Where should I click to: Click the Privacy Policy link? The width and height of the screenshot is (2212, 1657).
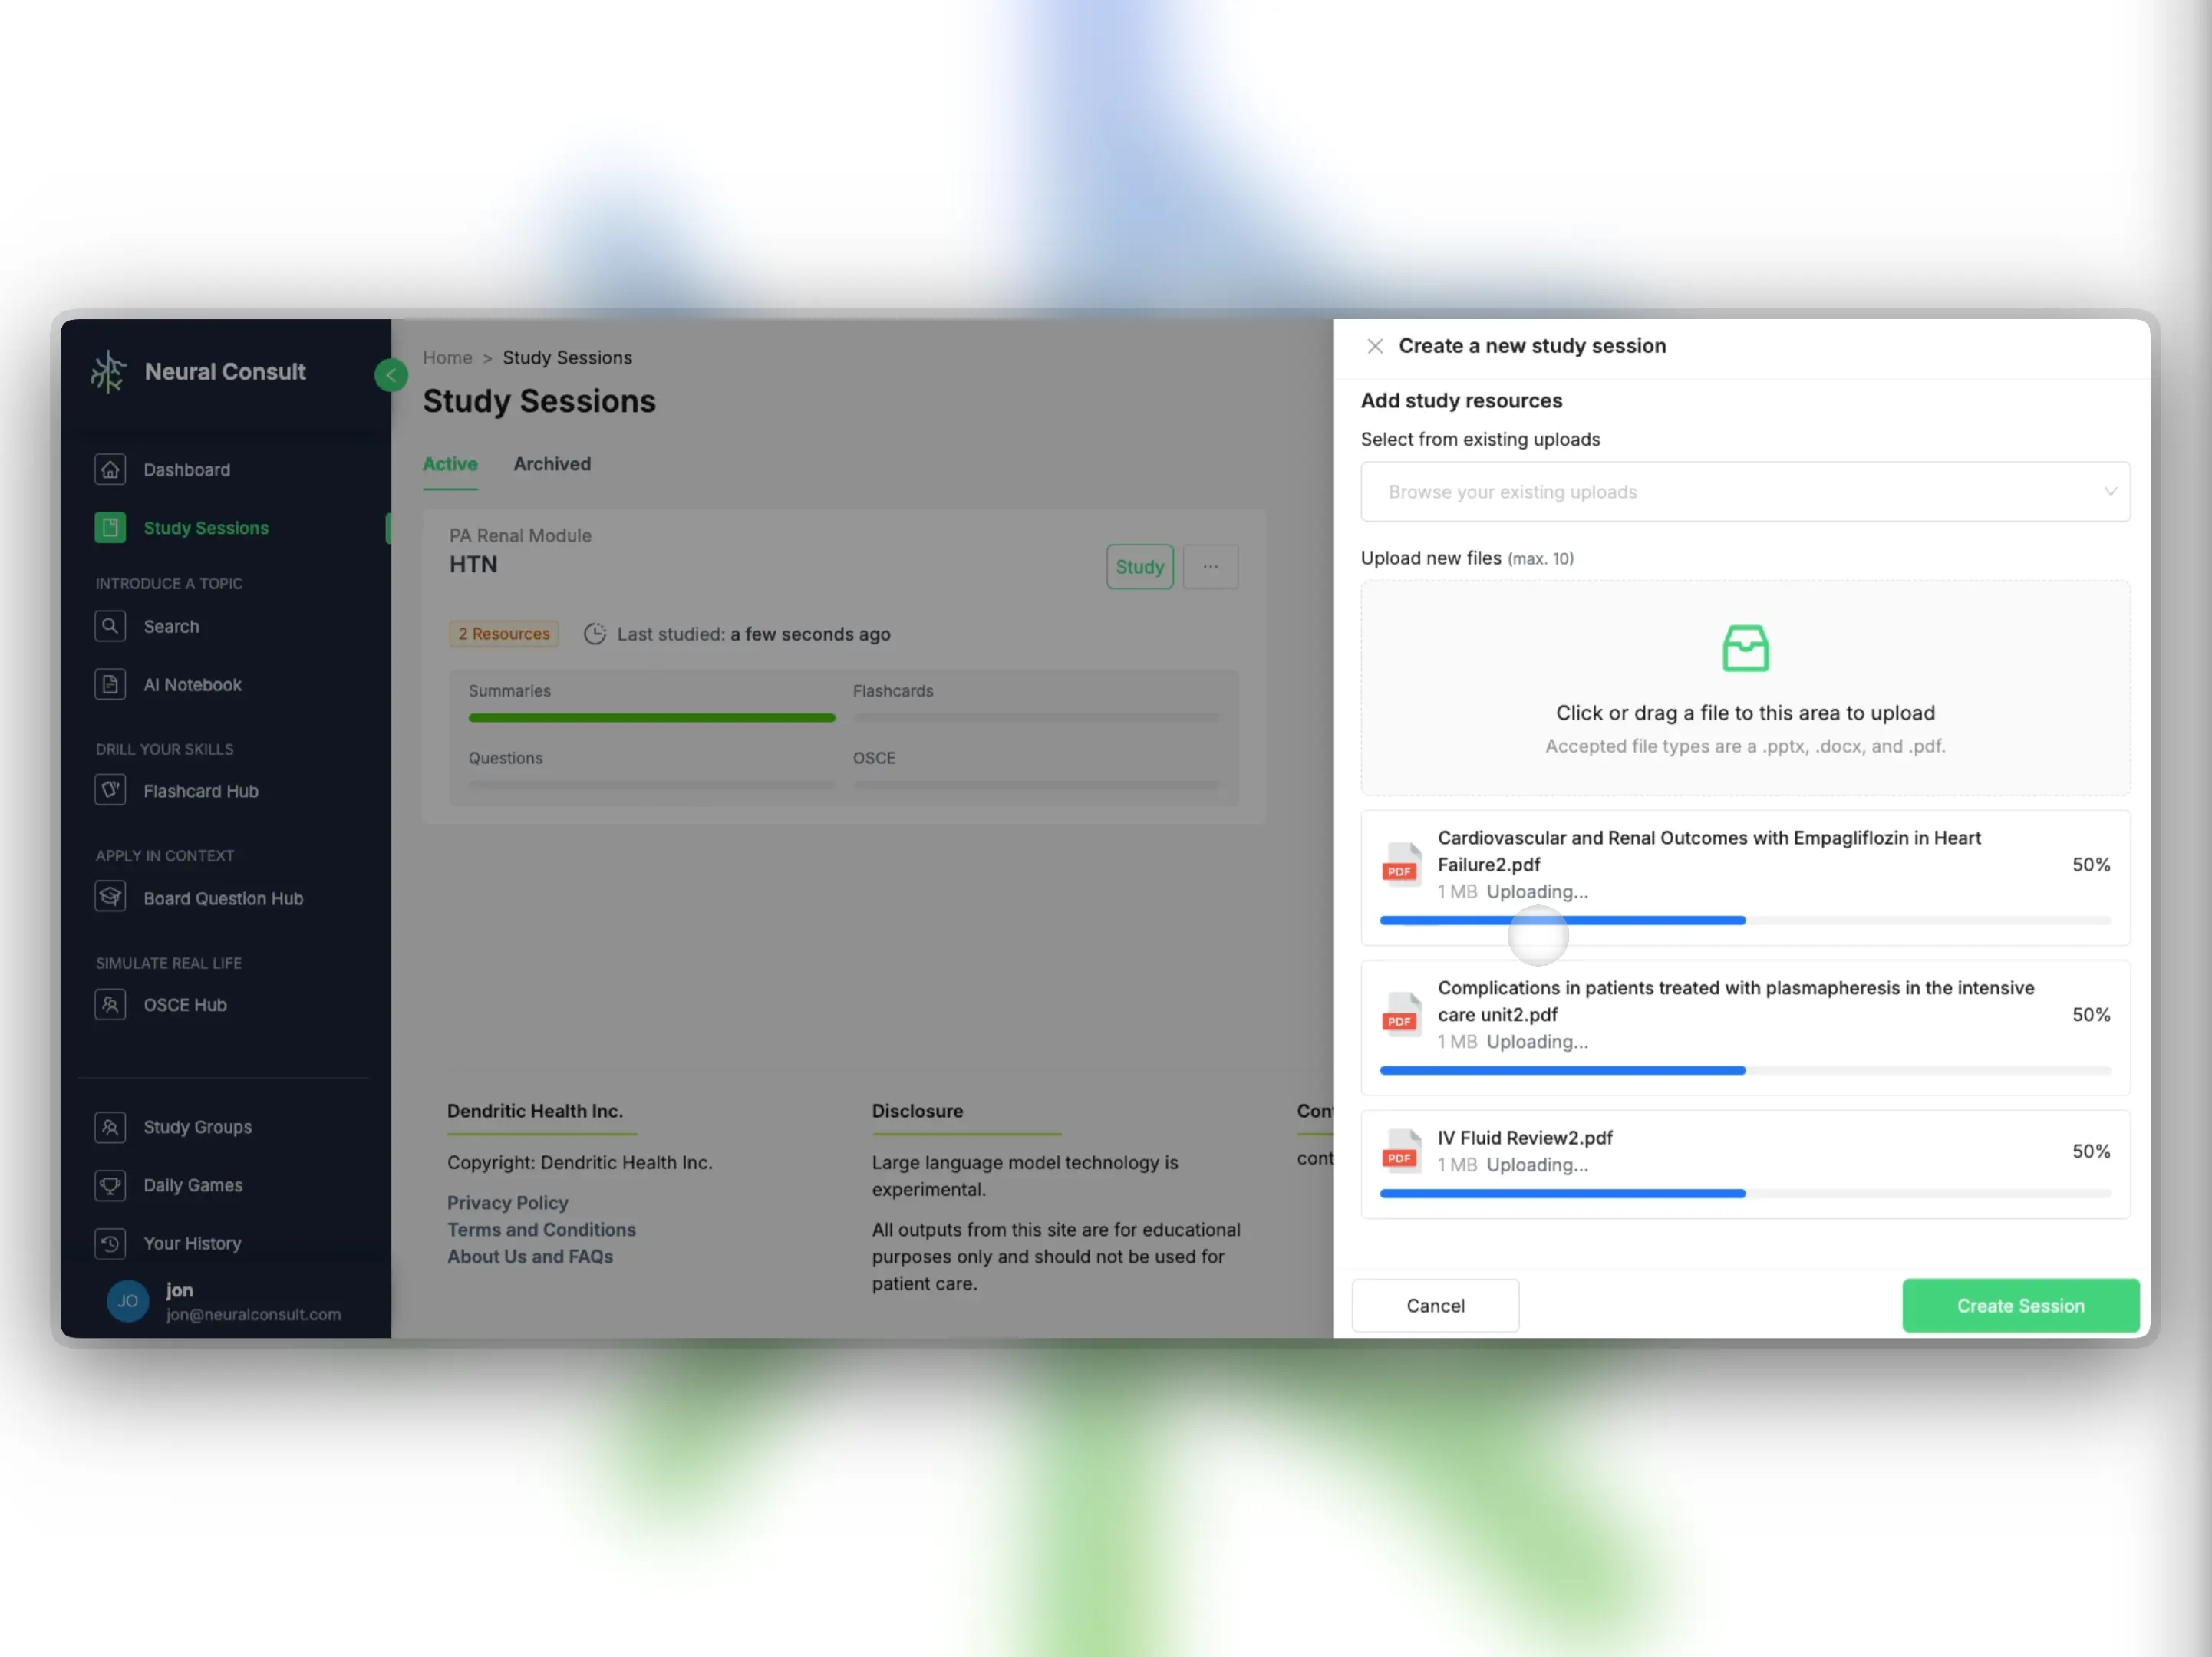coord(507,1202)
